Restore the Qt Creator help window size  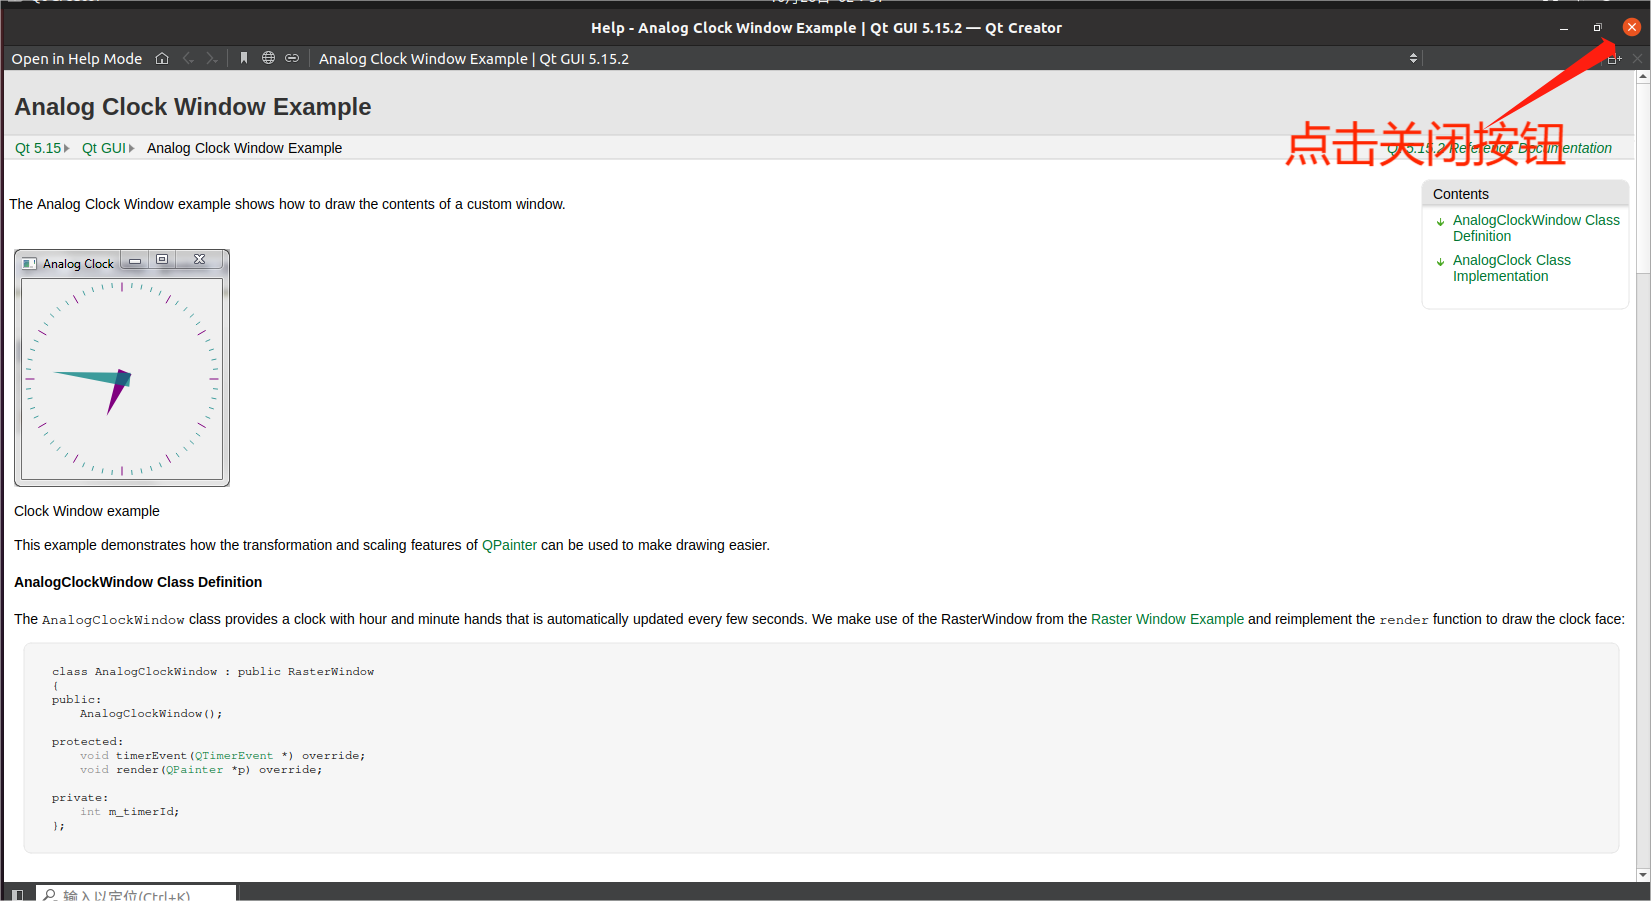coord(1597,28)
